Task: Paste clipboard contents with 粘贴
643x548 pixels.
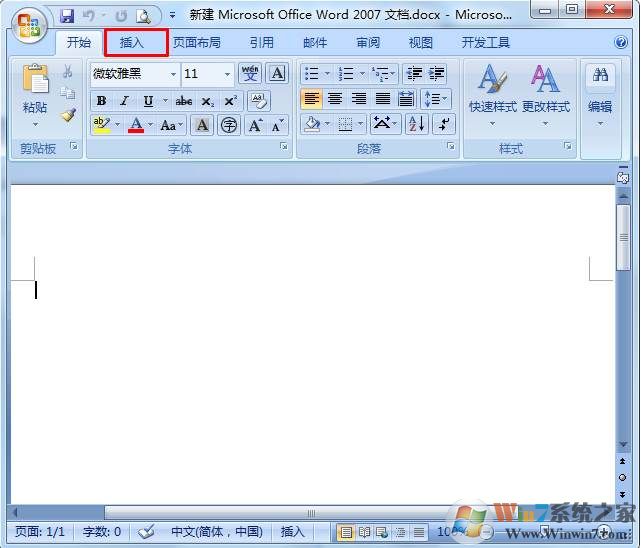Action: coord(35,95)
